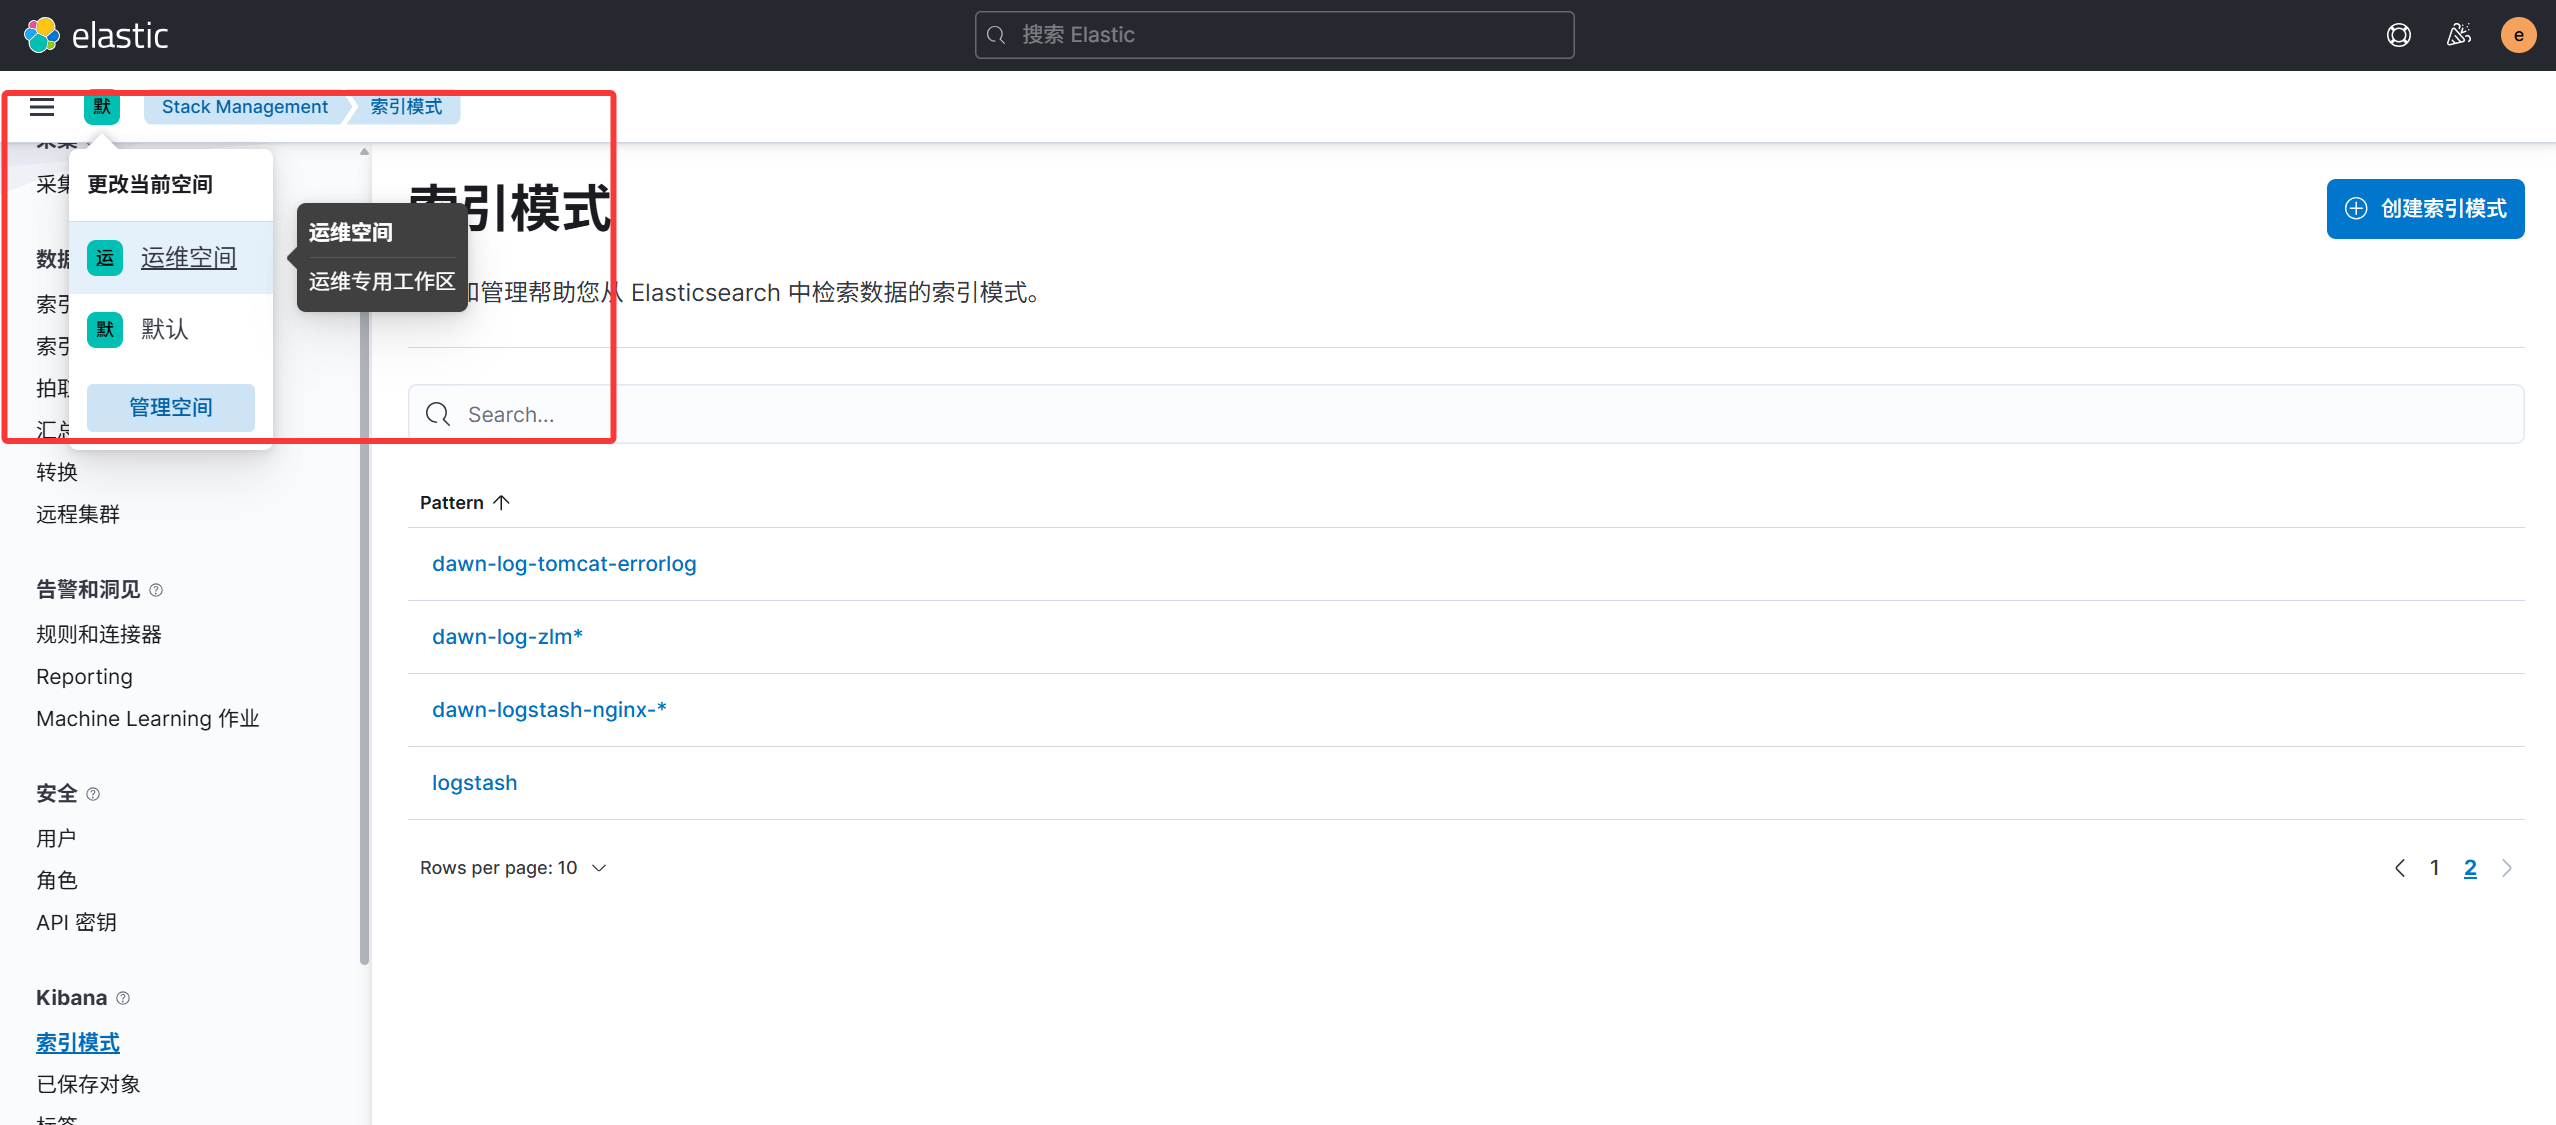2556x1125 pixels.
Task: Go to page 1
Action: click(x=2435, y=868)
